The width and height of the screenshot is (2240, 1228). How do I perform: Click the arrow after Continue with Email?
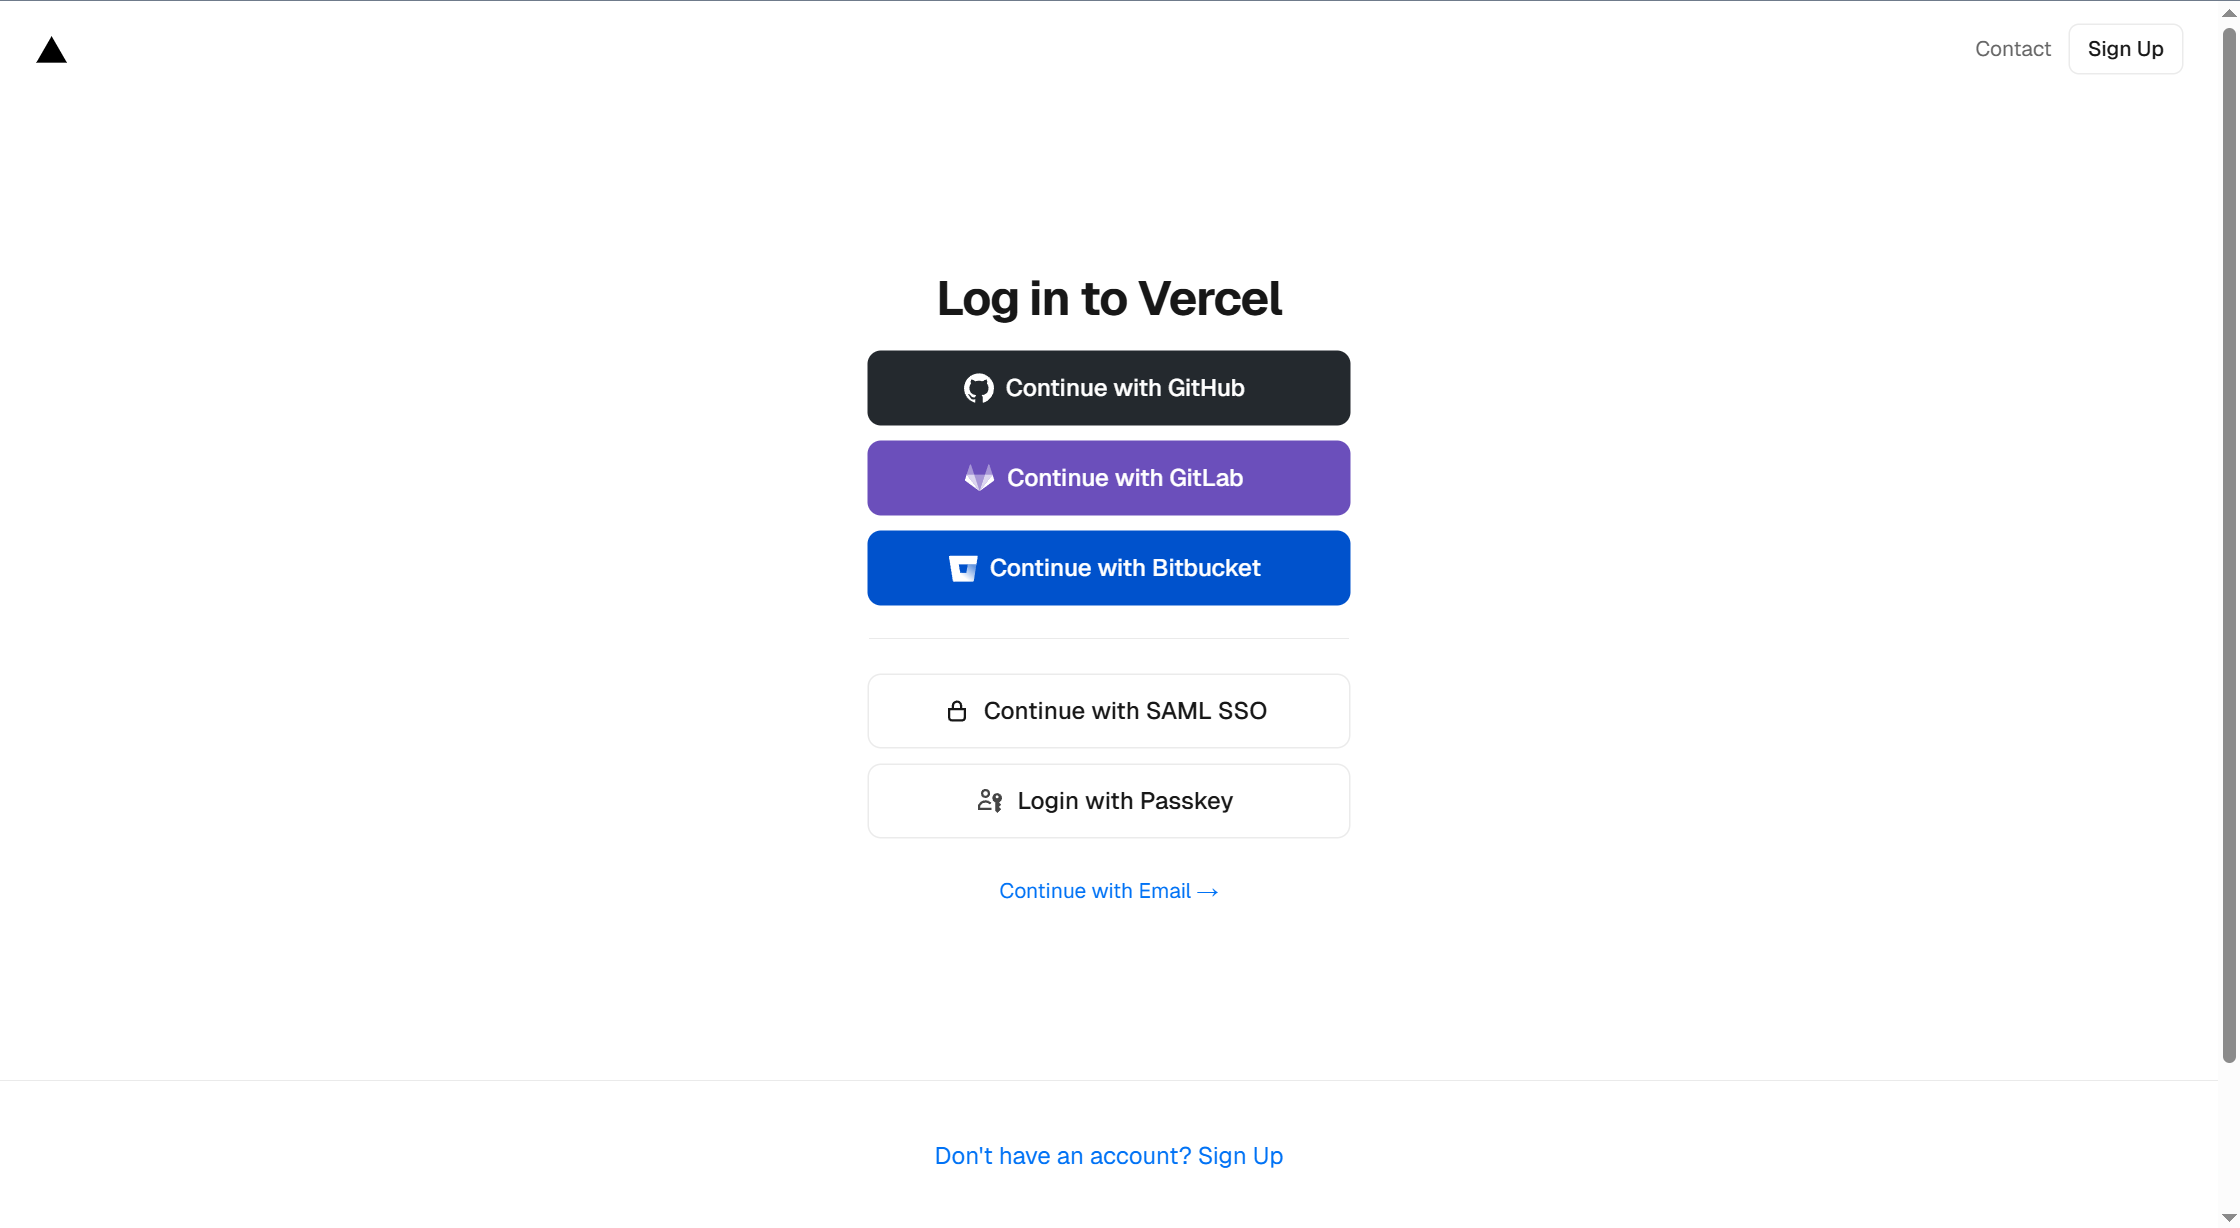pyautogui.click(x=1208, y=891)
